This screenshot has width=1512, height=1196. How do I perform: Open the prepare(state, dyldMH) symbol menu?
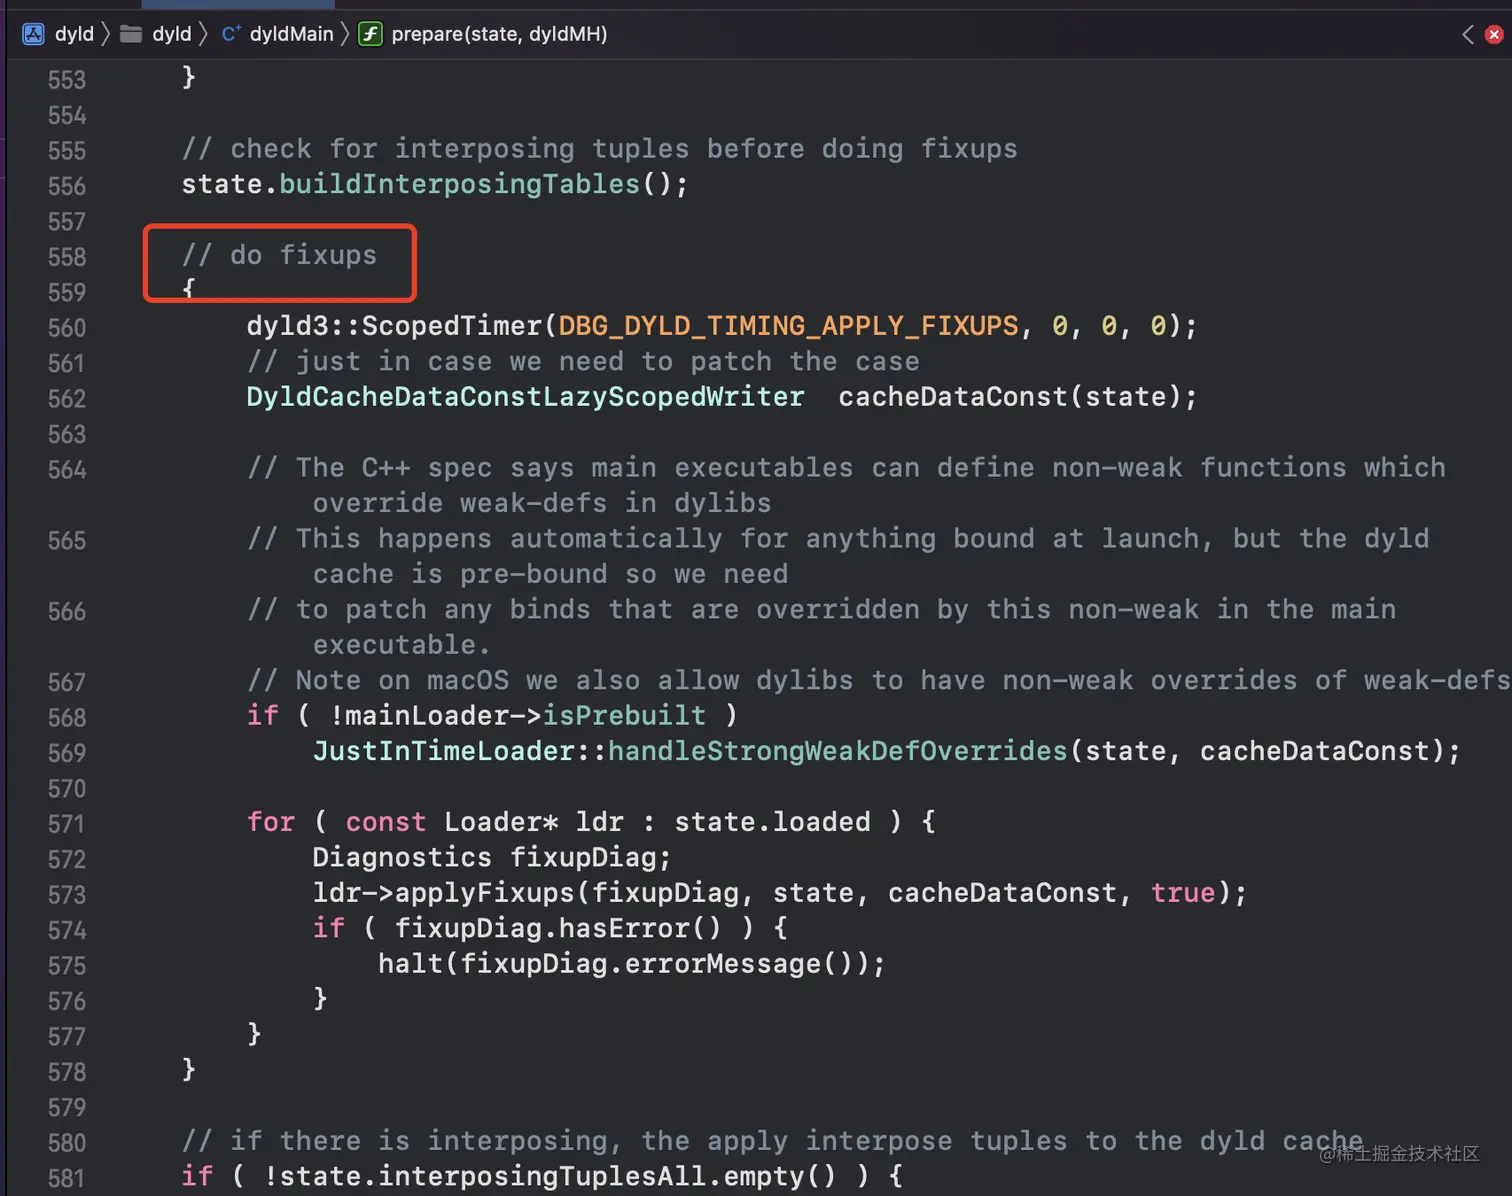pyautogui.click(x=499, y=34)
